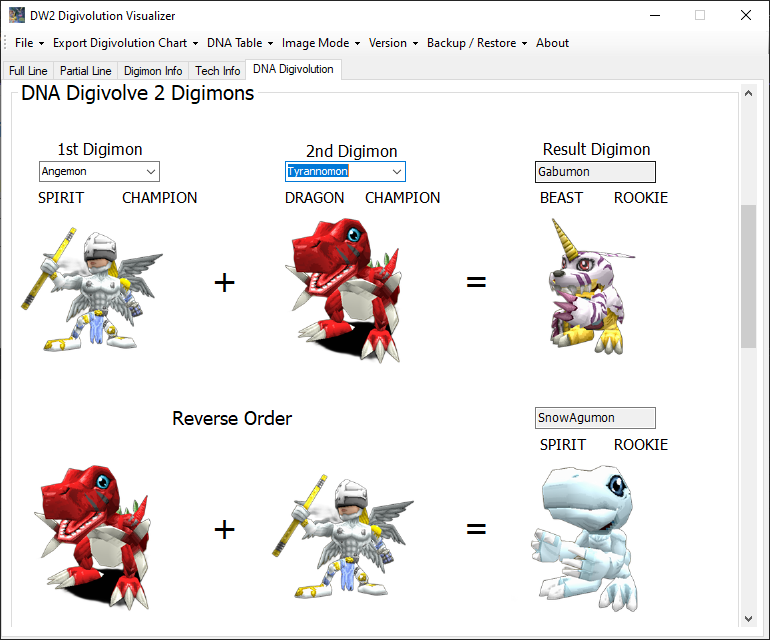
Task: Click the CHAMPION label beside SPIRIT
Action: pos(160,198)
